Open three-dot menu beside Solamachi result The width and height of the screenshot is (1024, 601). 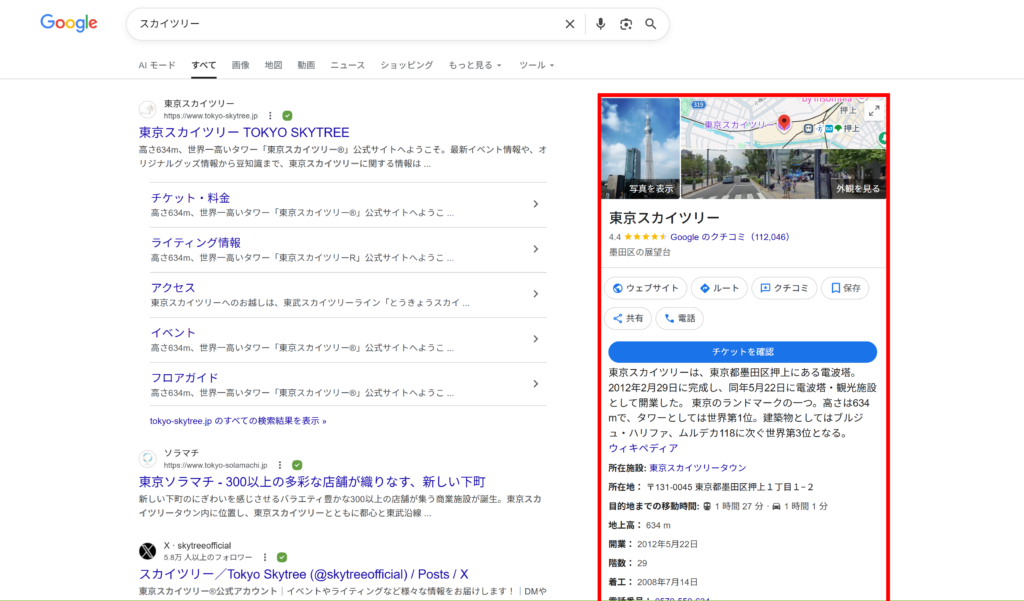coord(279,466)
